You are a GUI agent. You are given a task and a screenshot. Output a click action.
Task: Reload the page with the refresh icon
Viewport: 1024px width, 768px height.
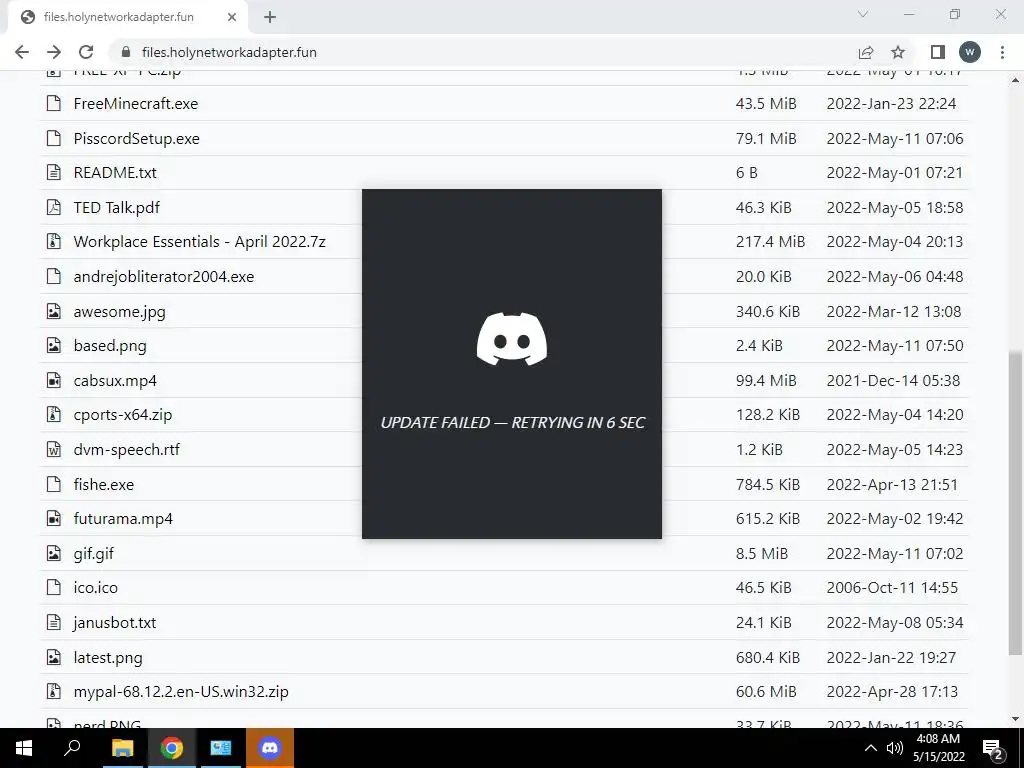86,52
